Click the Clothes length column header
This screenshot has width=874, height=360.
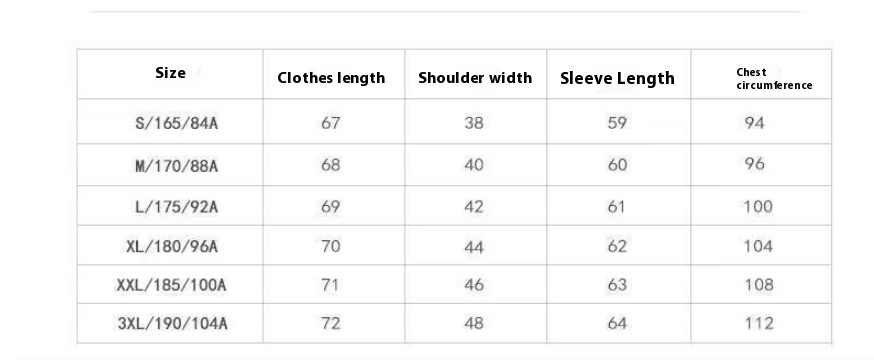click(331, 78)
